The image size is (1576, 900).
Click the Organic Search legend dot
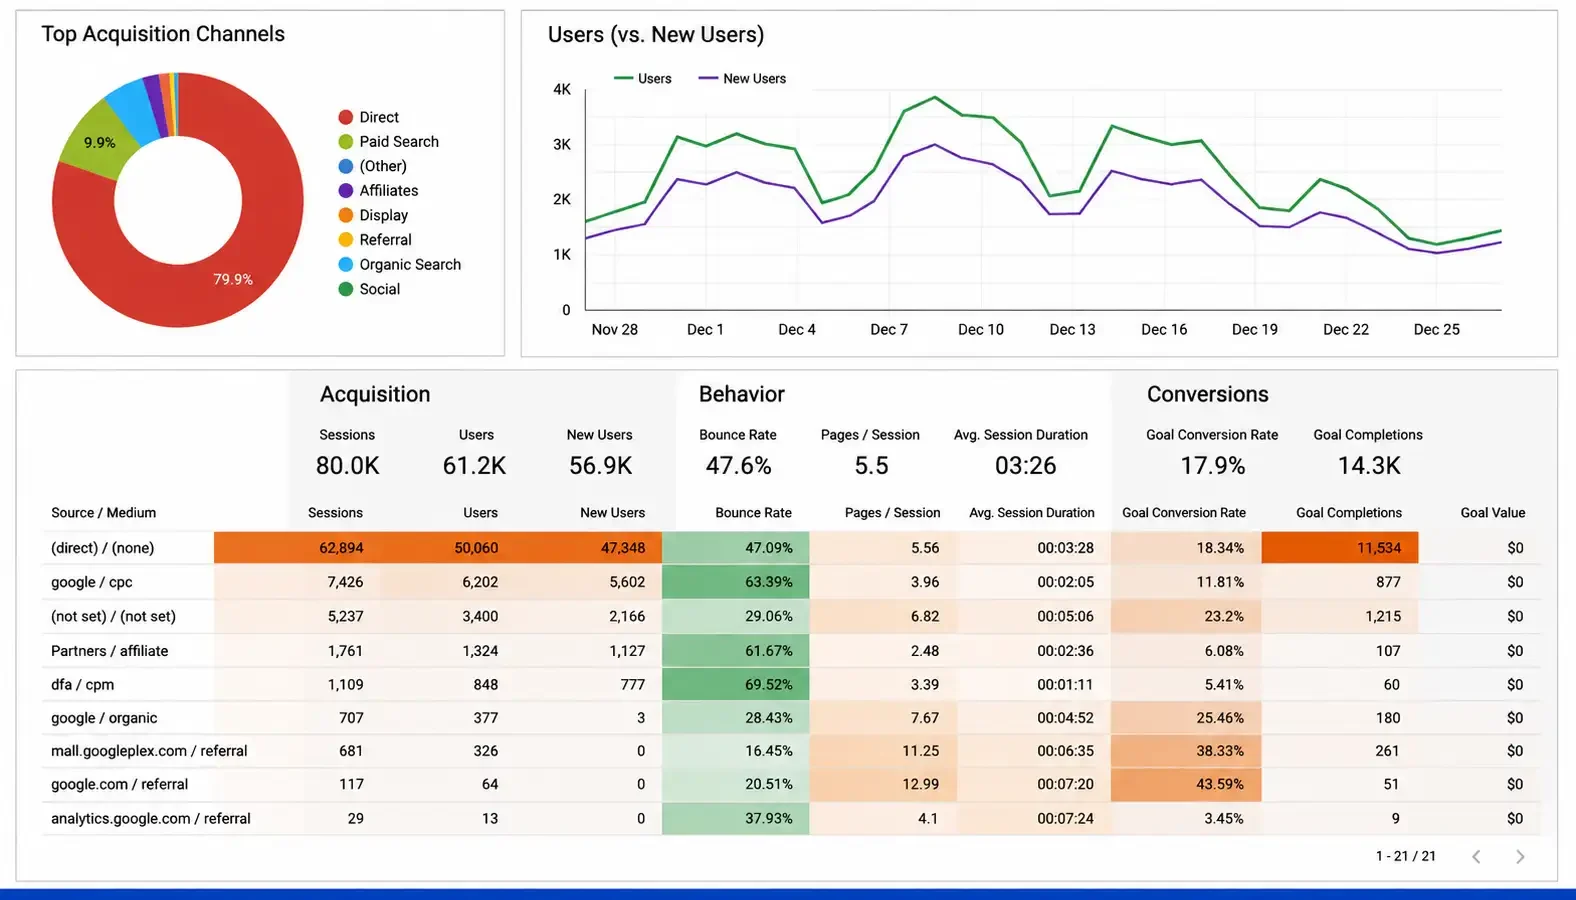pyautogui.click(x=346, y=265)
